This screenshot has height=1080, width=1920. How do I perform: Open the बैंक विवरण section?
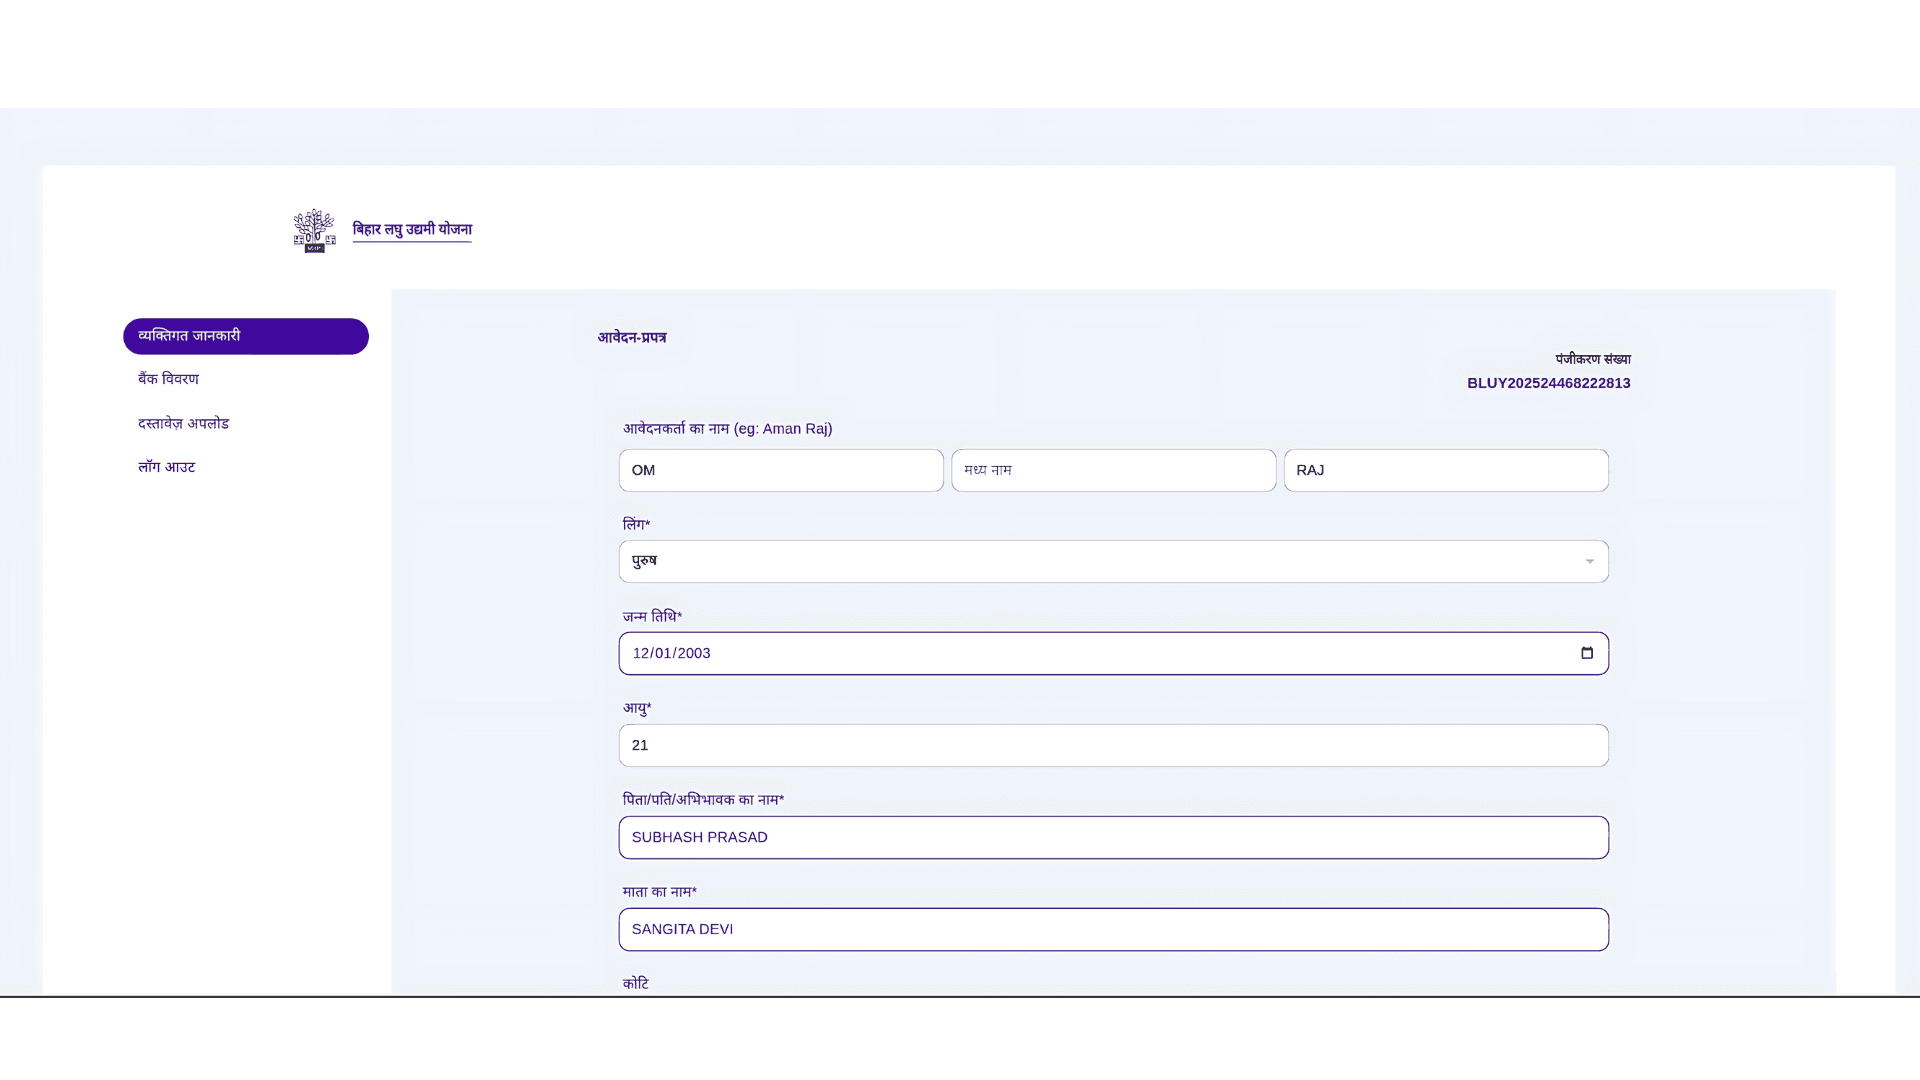point(168,379)
